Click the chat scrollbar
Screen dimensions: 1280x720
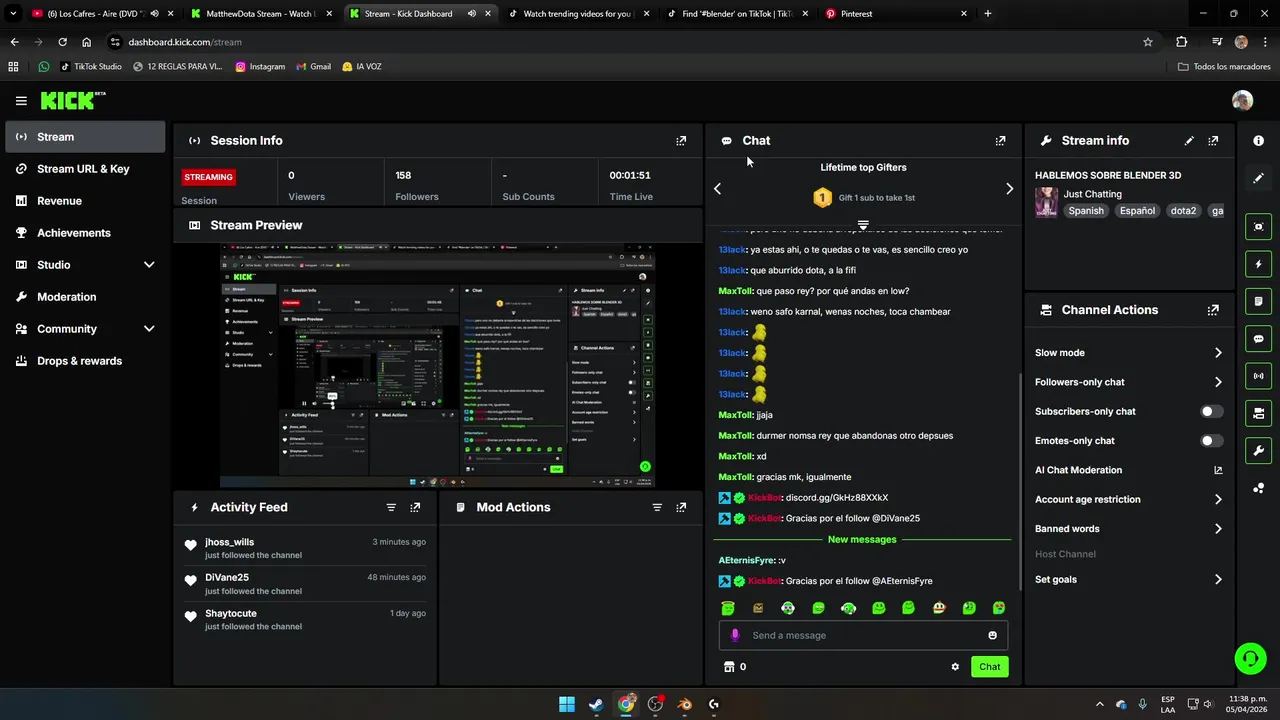click(1020, 480)
